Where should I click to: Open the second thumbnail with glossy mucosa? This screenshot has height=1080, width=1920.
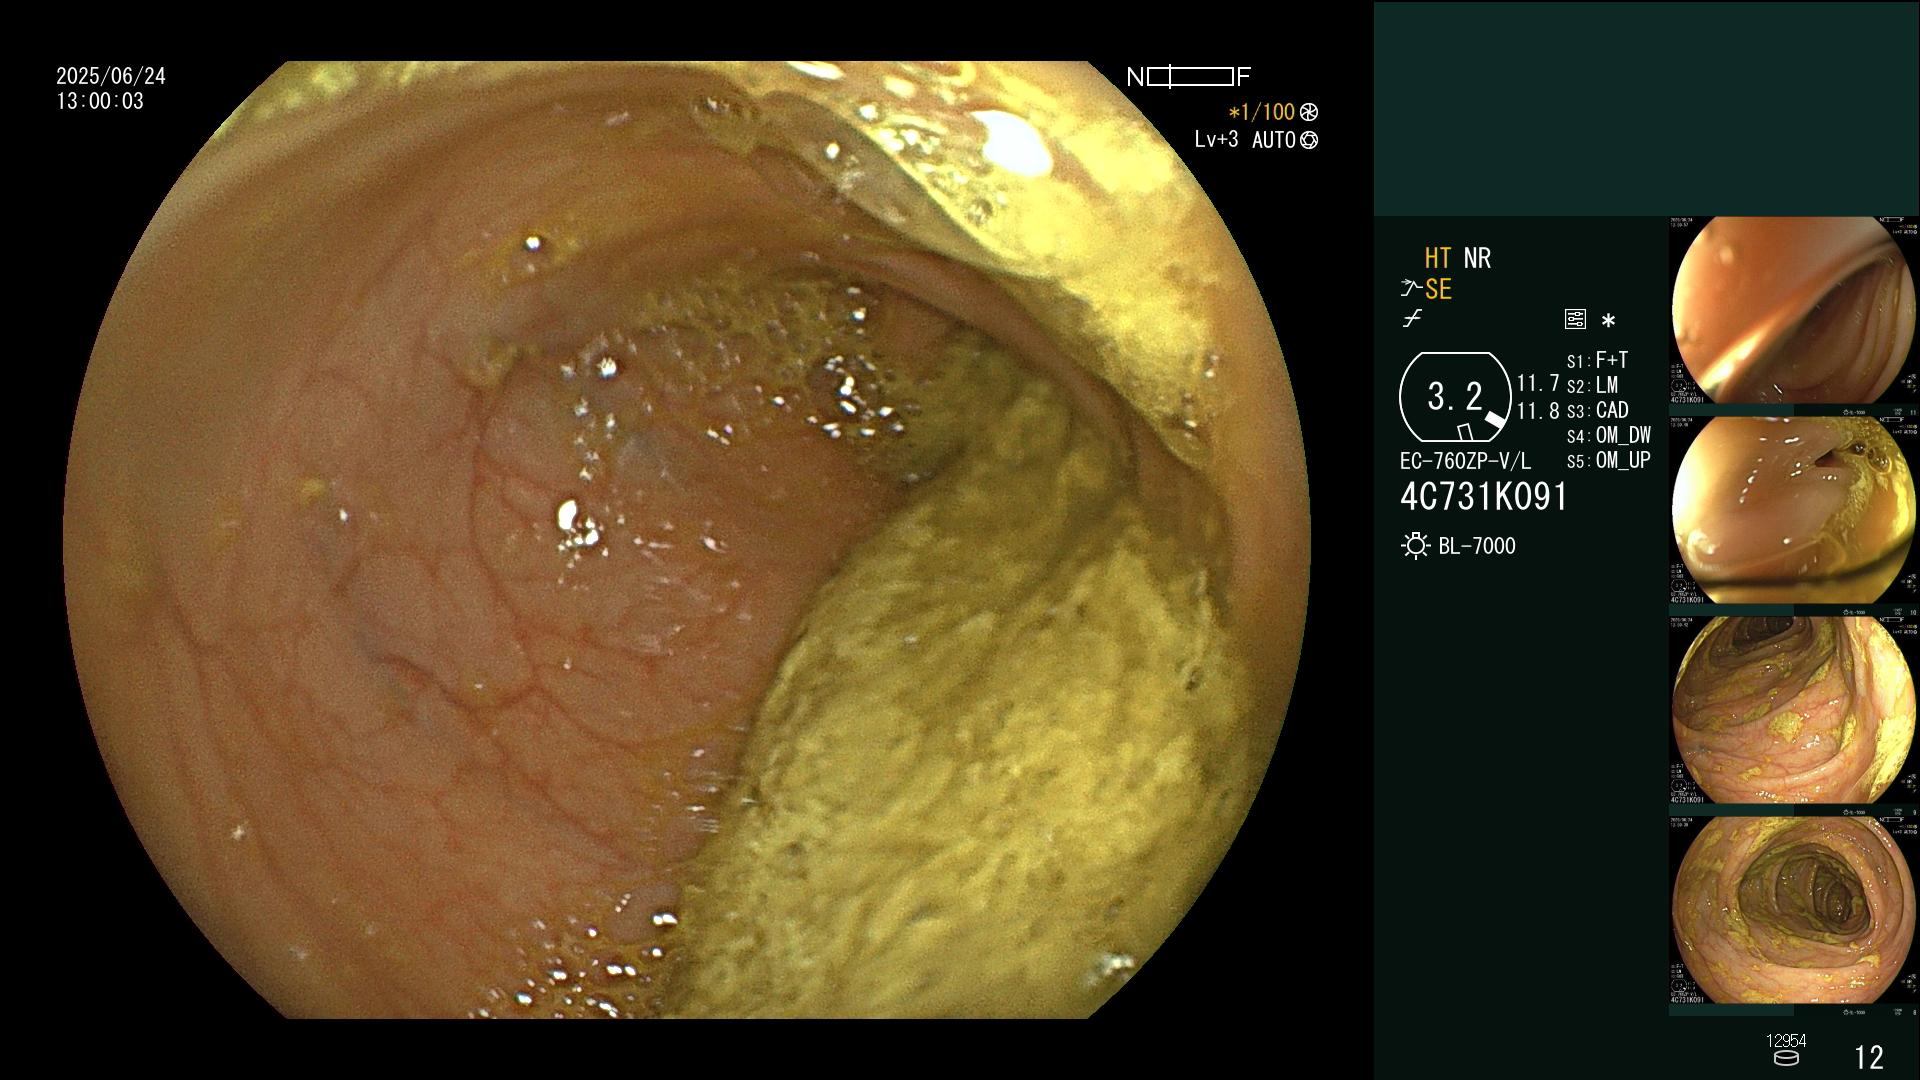(x=1794, y=511)
